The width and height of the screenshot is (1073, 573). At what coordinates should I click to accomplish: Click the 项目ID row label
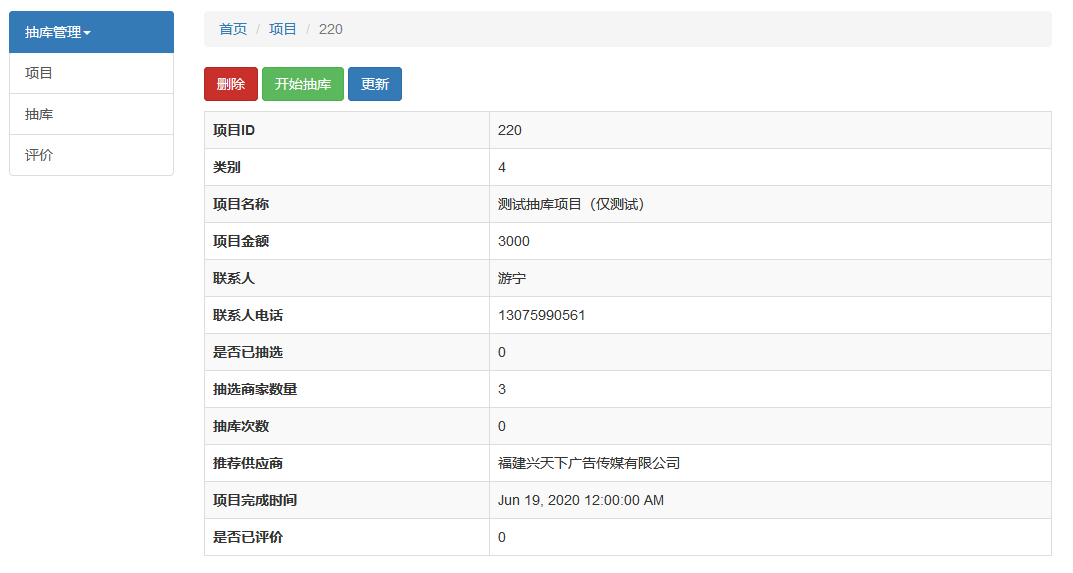point(234,130)
